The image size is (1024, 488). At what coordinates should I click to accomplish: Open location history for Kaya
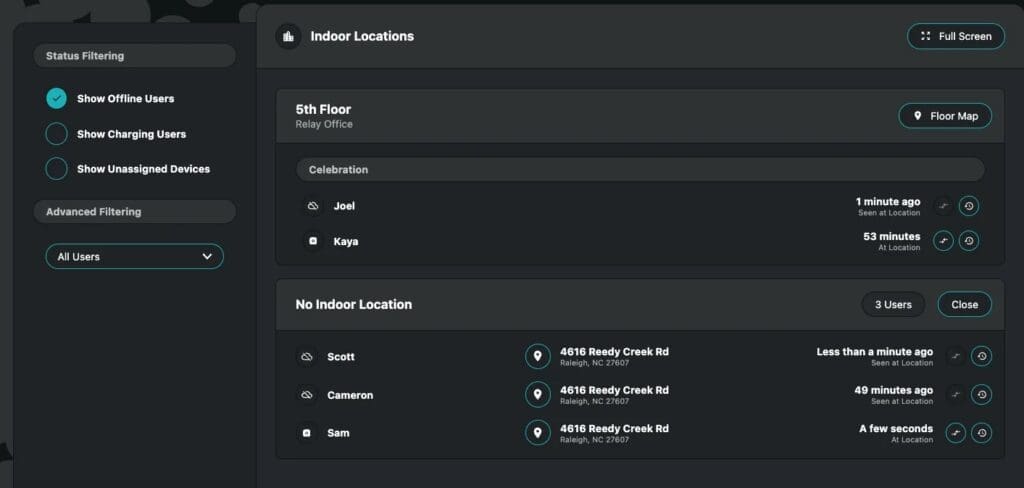tap(968, 241)
